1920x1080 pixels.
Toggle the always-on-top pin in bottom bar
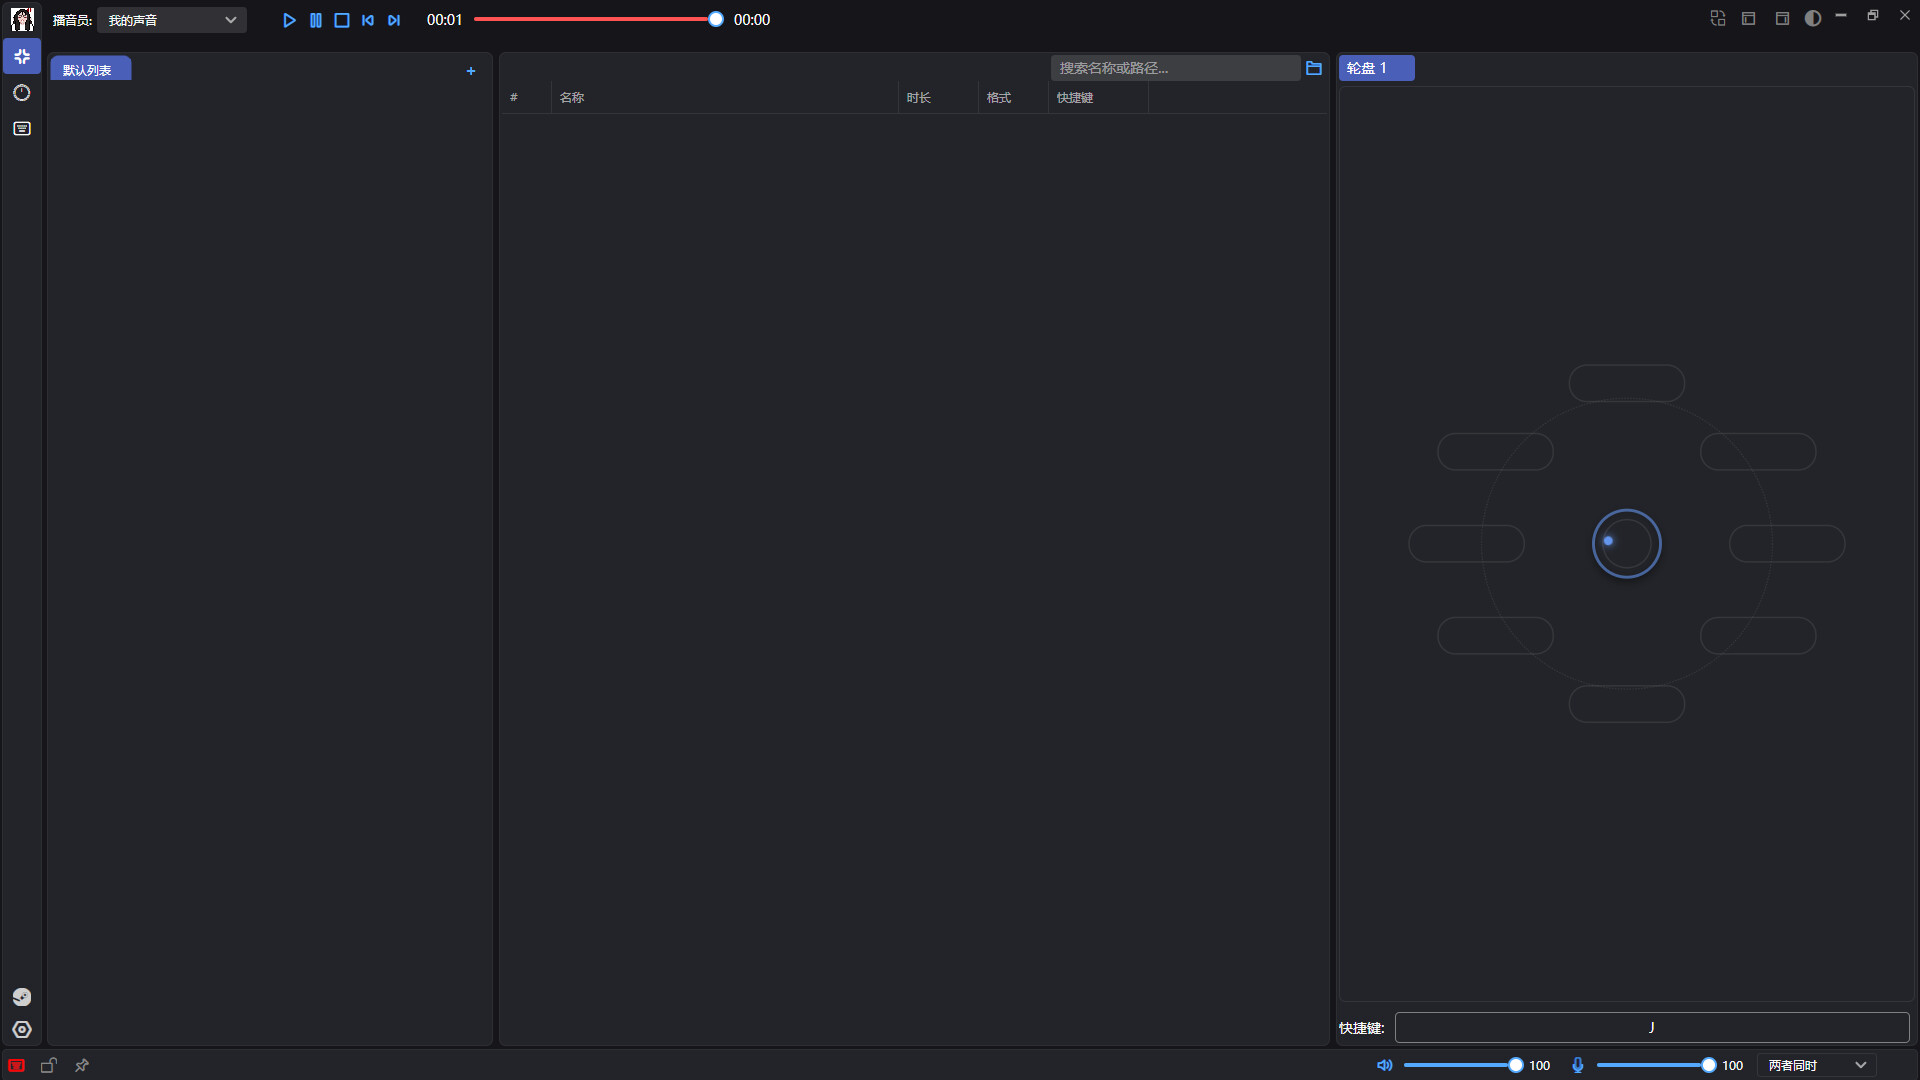(x=81, y=1065)
